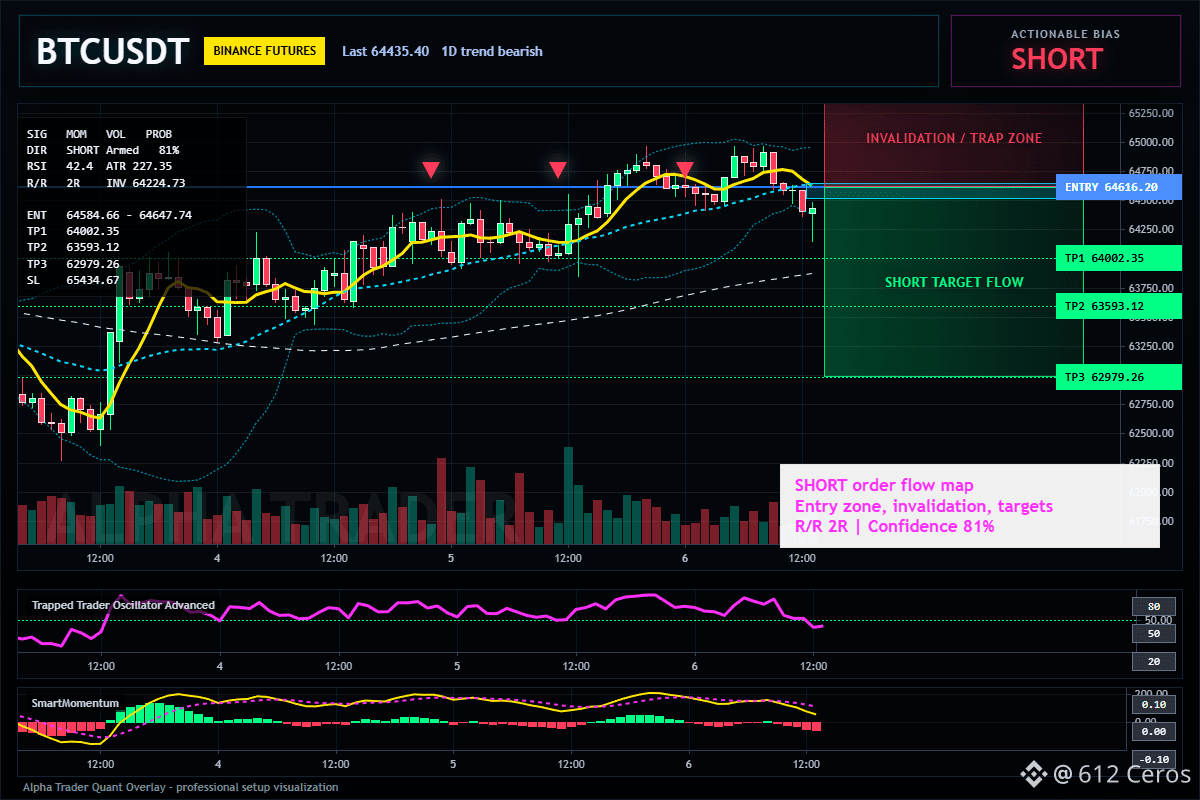
Task: Click the BINANCE FUTURES yellow badge
Action: [264, 51]
